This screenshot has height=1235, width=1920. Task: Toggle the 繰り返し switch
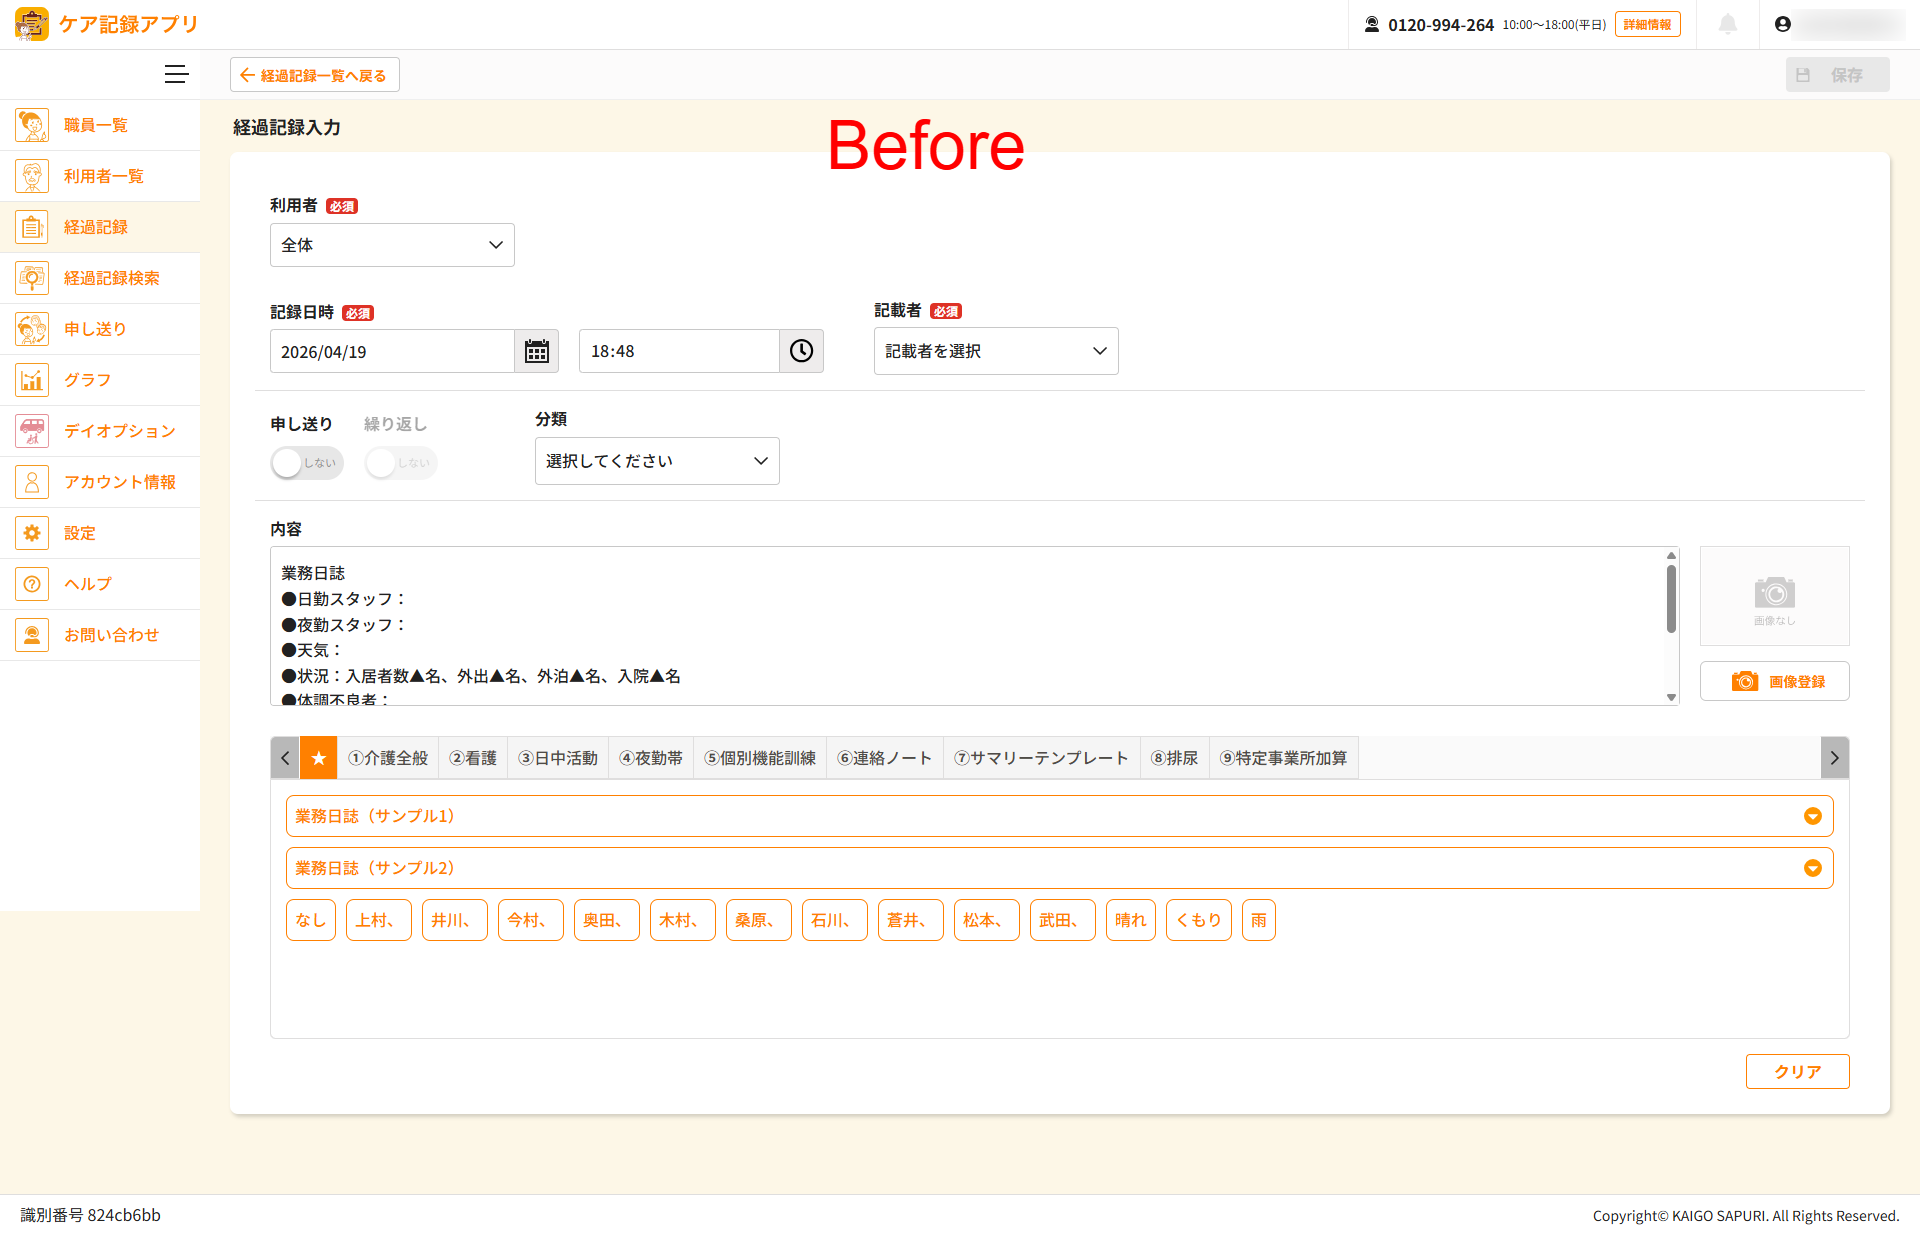[400, 463]
